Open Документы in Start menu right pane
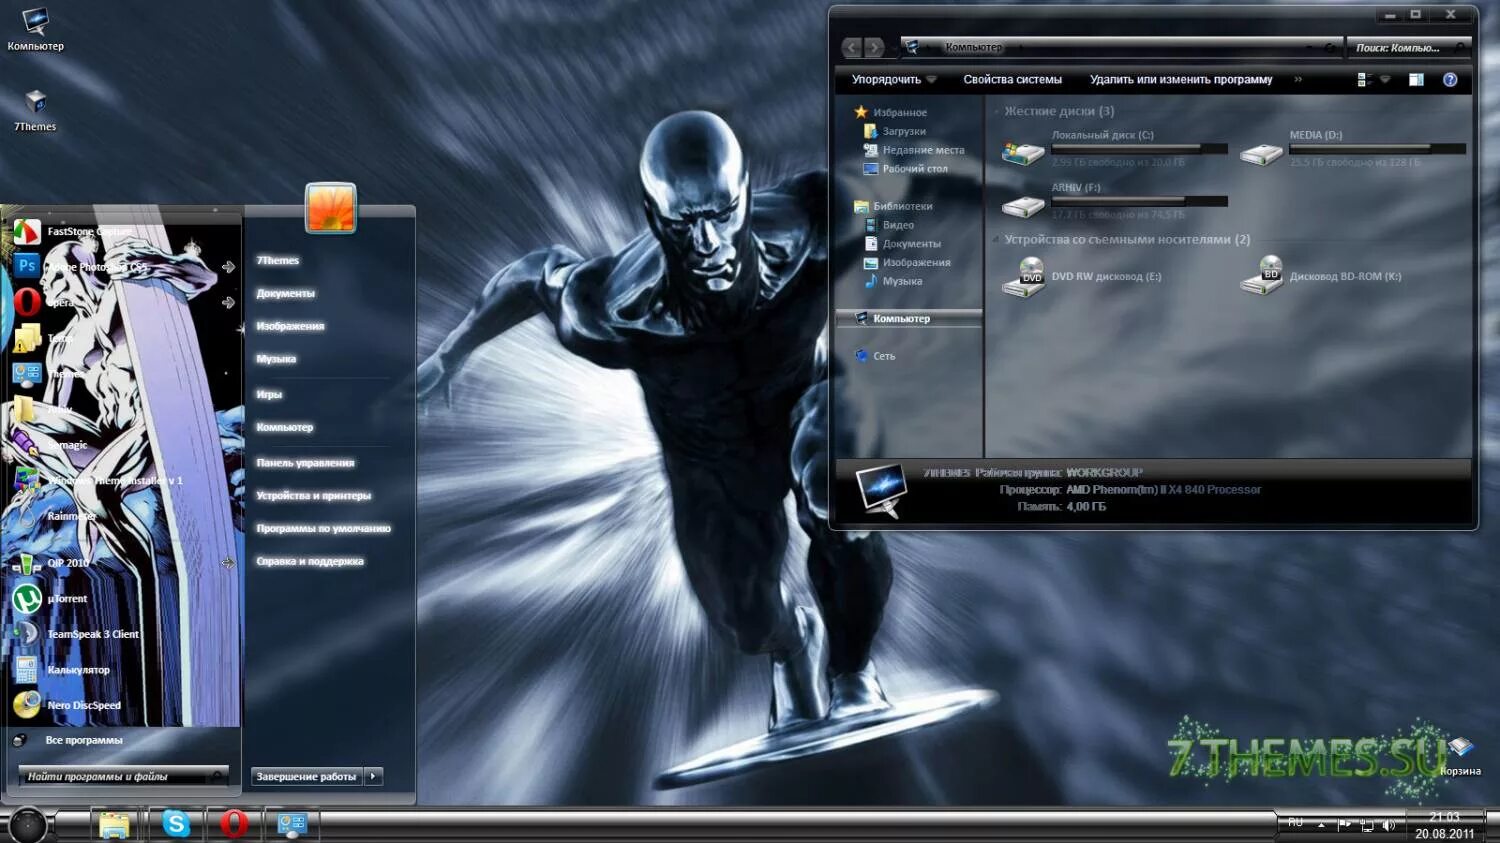Image resolution: width=1500 pixels, height=843 pixels. tap(285, 293)
